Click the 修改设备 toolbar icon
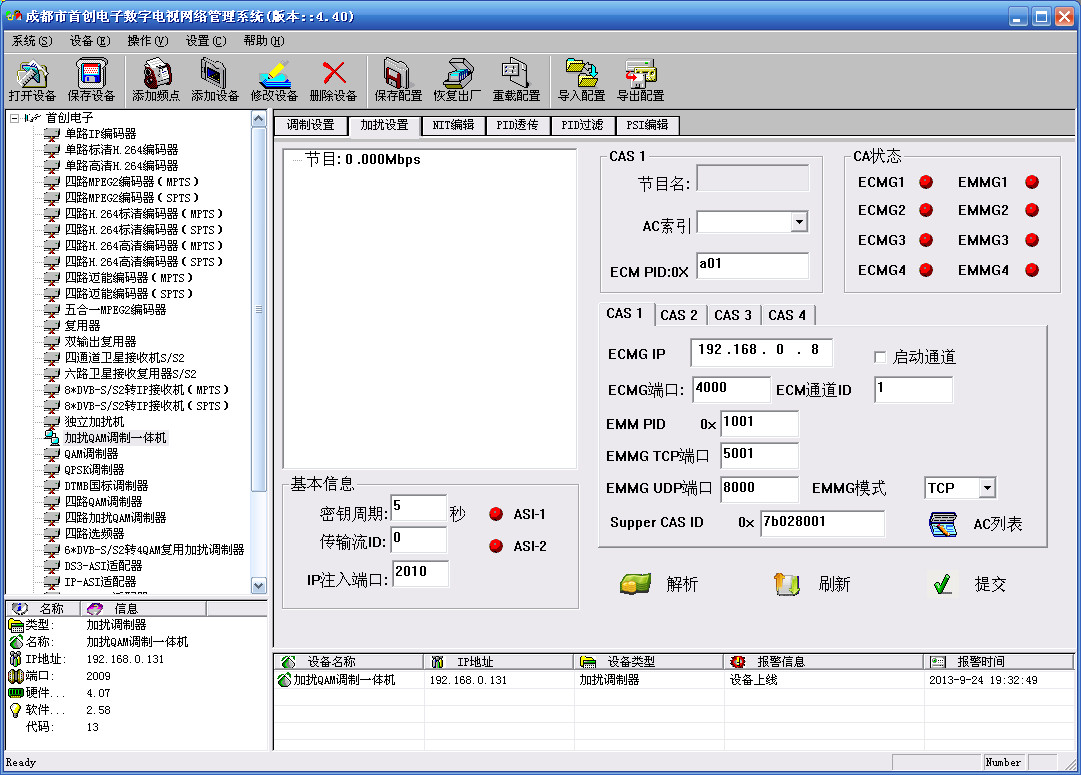 [x=274, y=73]
